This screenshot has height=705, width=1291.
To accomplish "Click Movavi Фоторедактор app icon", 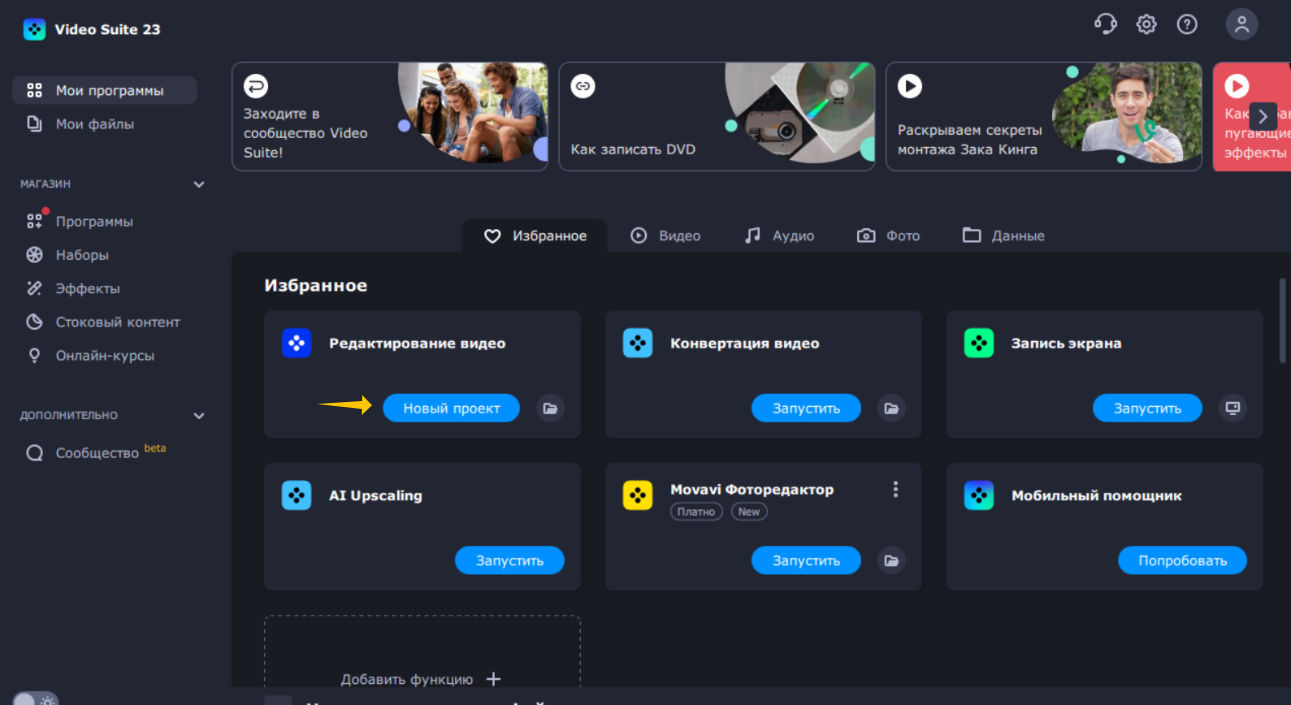I will (638, 495).
